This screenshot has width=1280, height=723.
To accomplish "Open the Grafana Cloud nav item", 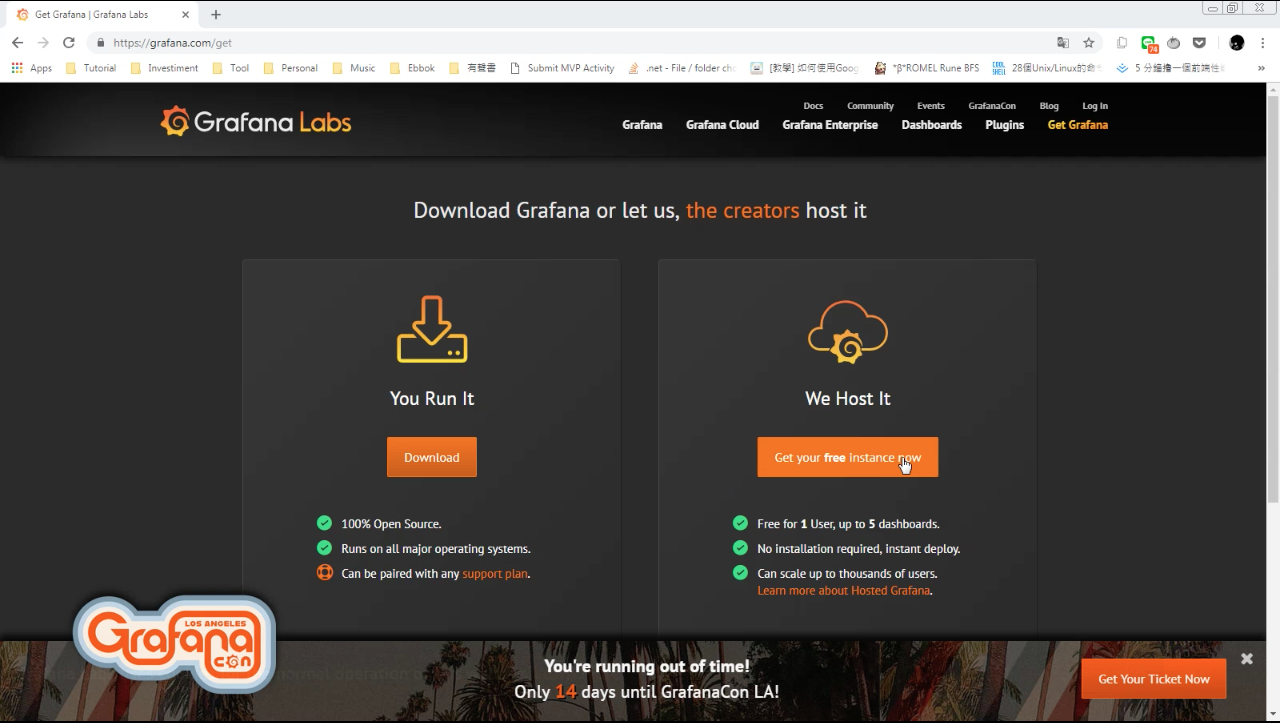I will pyautogui.click(x=722, y=125).
